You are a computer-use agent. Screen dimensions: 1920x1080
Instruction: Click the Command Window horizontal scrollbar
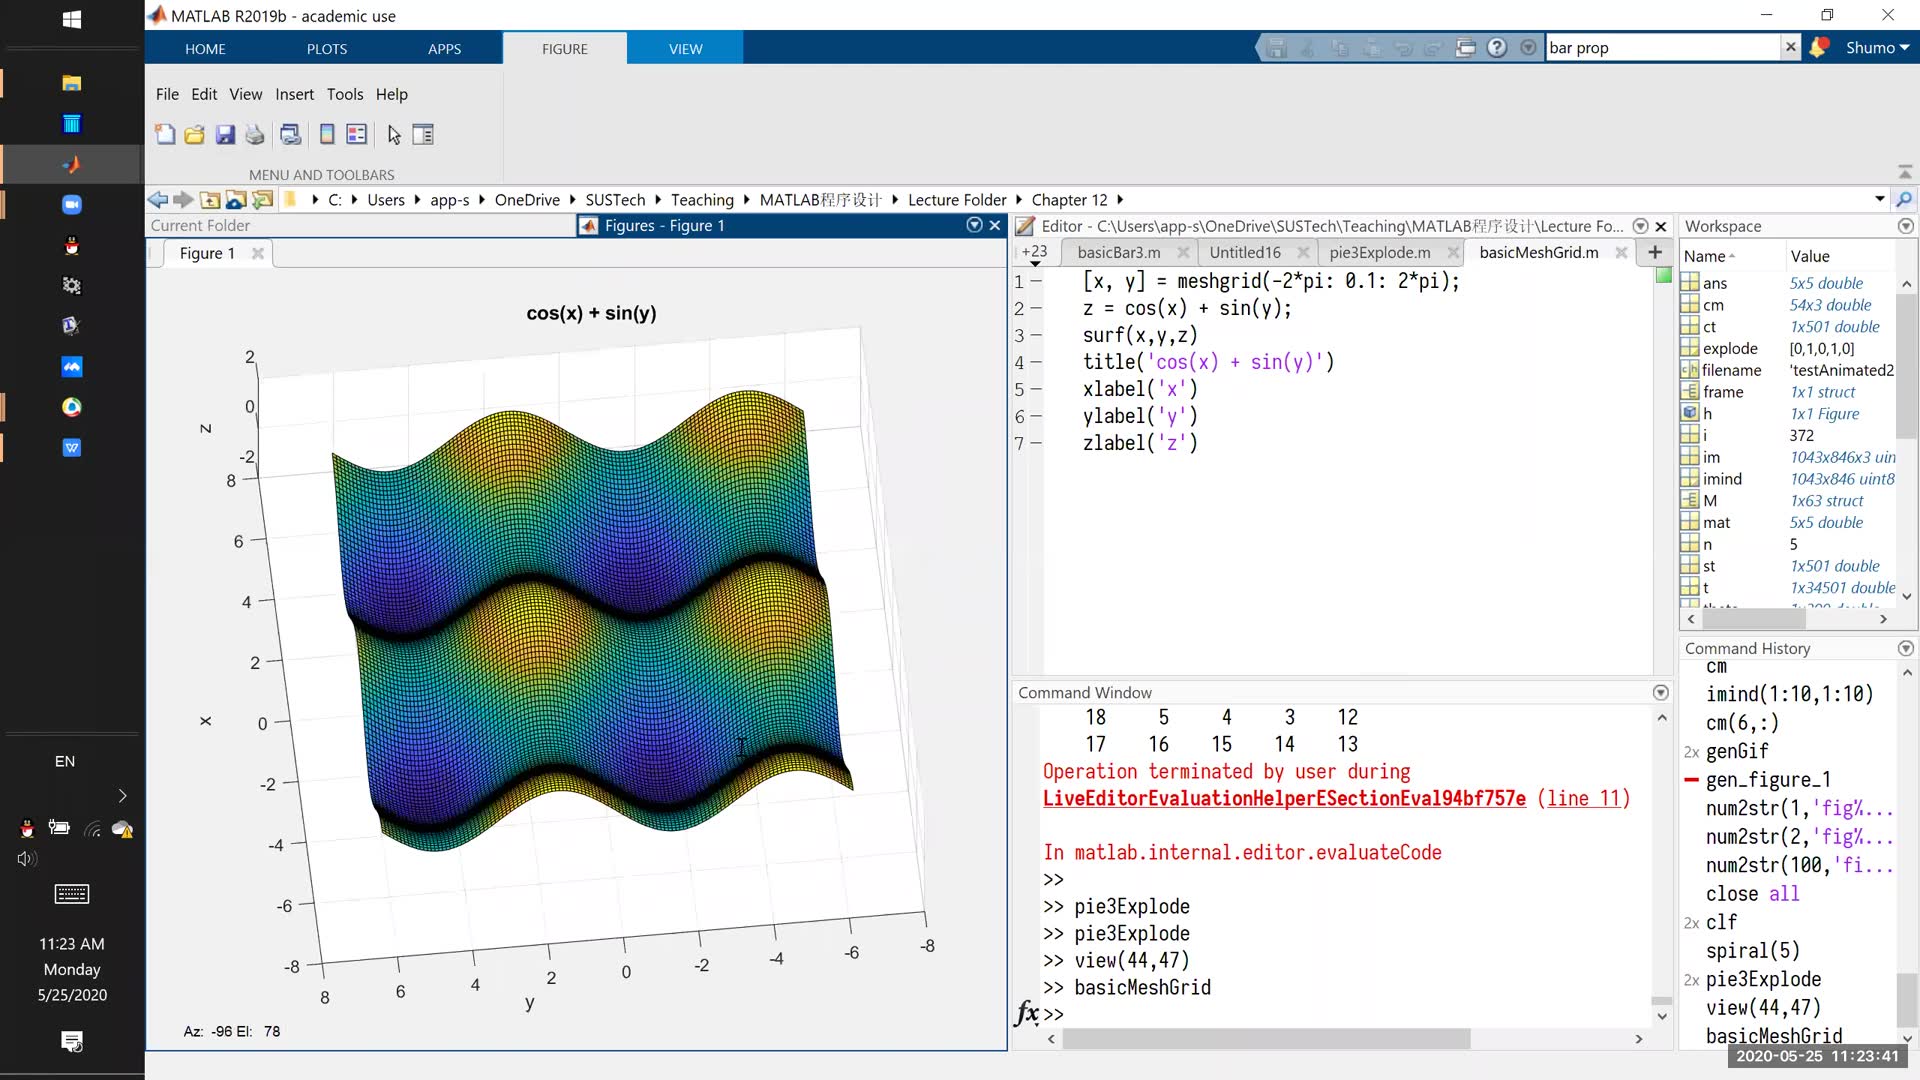(1266, 1039)
